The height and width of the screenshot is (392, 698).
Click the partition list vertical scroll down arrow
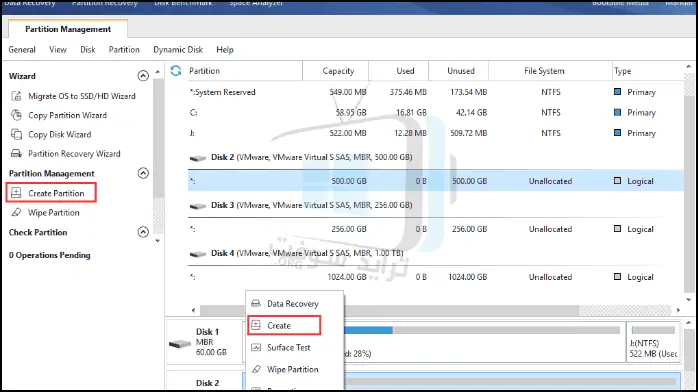pos(689,299)
